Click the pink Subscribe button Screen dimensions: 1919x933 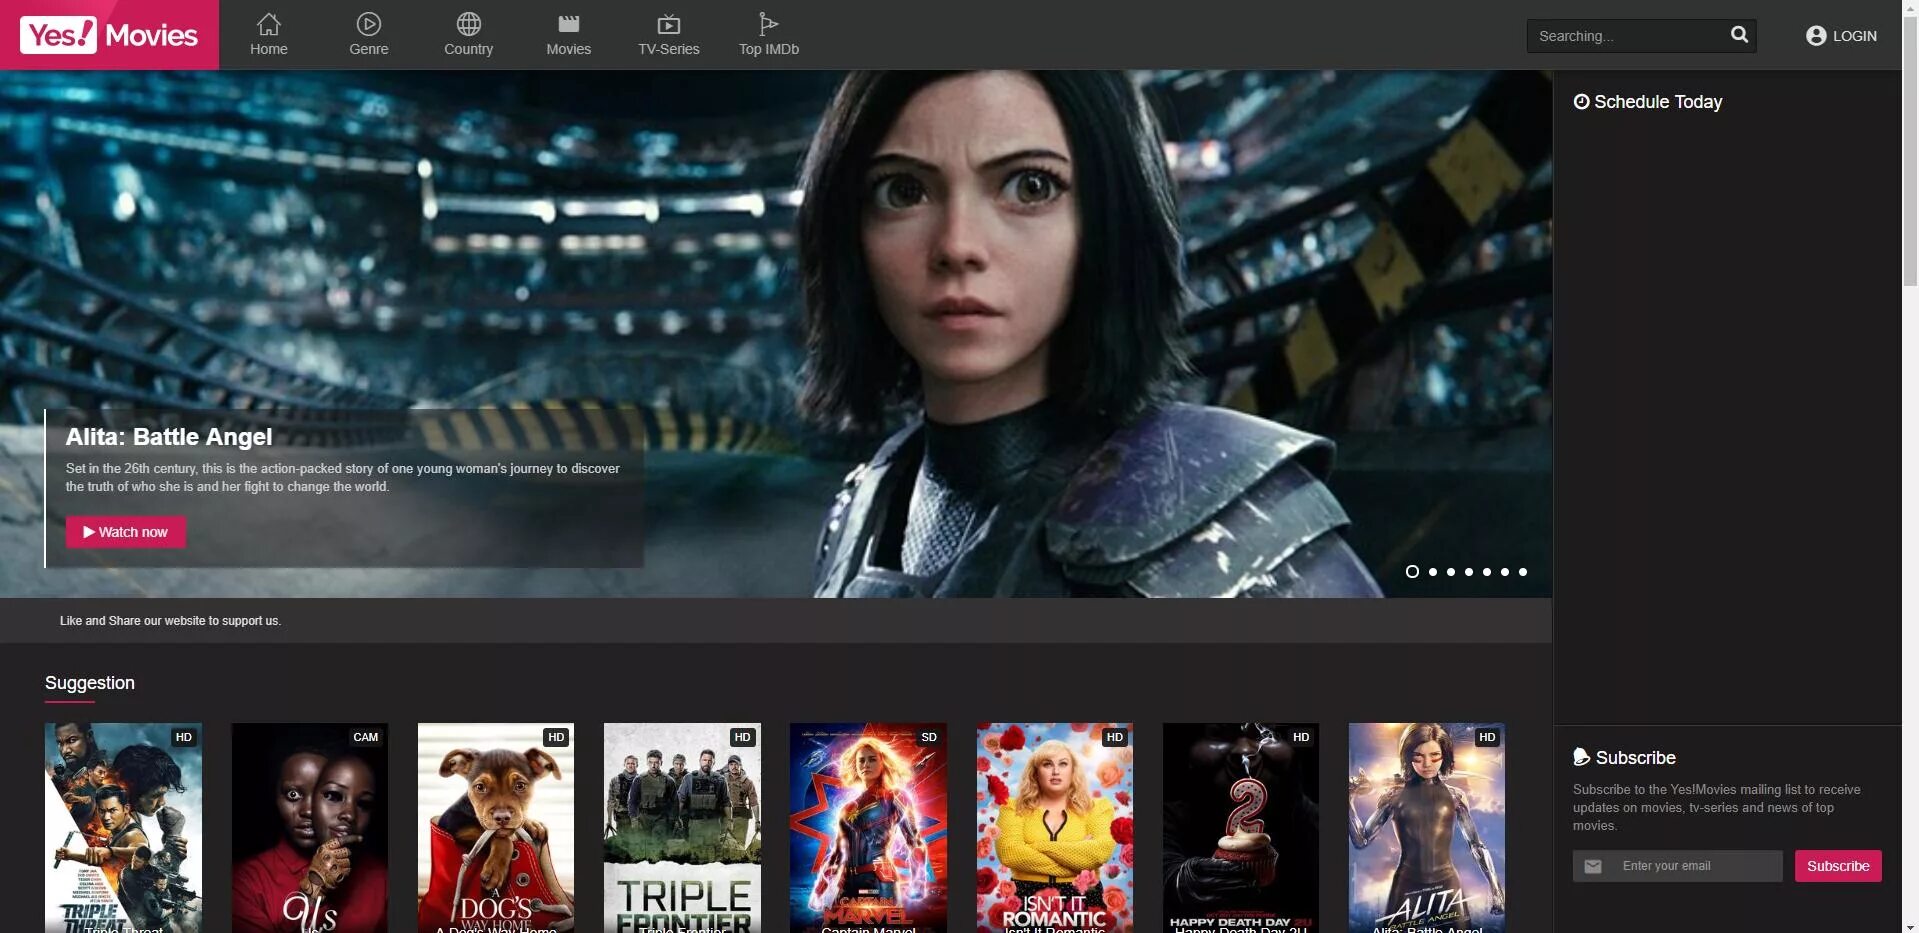click(x=1838, y=866)
